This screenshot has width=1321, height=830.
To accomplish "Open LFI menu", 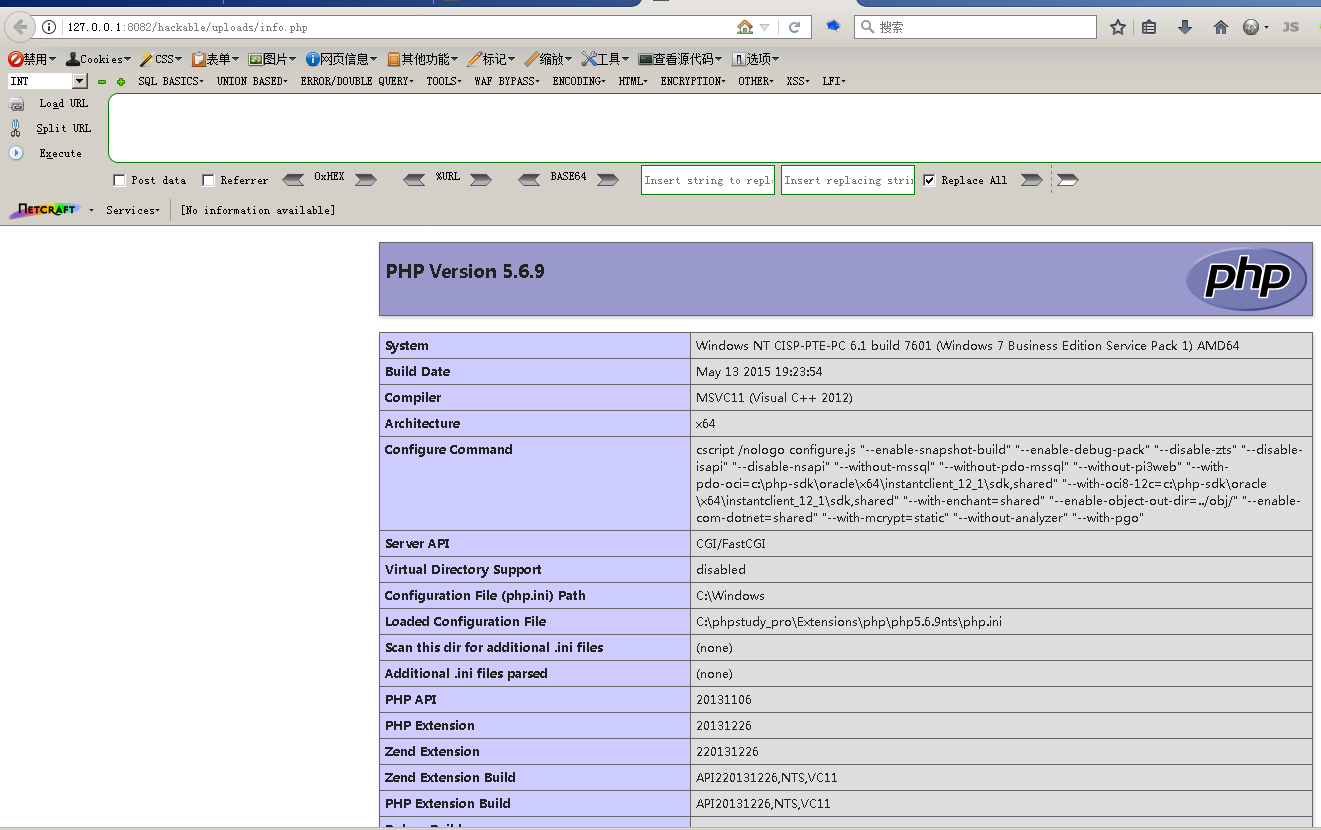I will click(x=834, y=81).
